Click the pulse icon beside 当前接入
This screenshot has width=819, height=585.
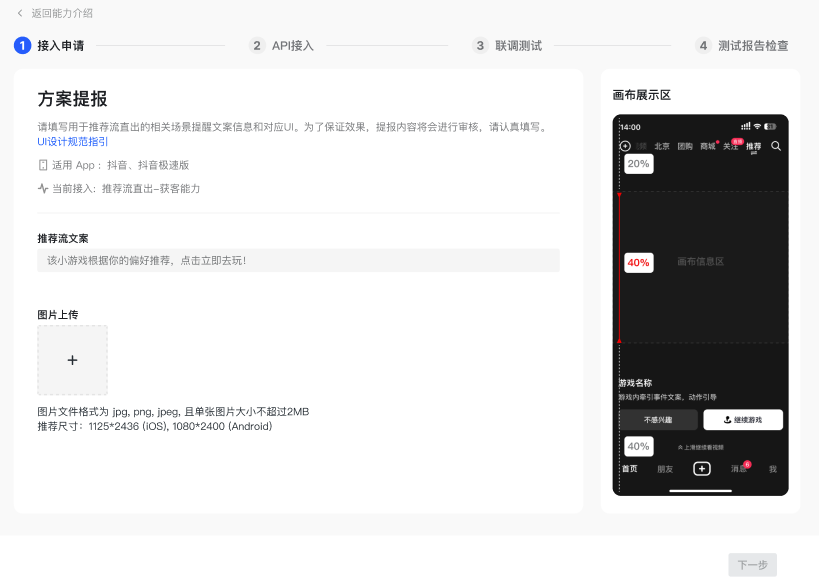pyautogui.click(x=43, y=188)
